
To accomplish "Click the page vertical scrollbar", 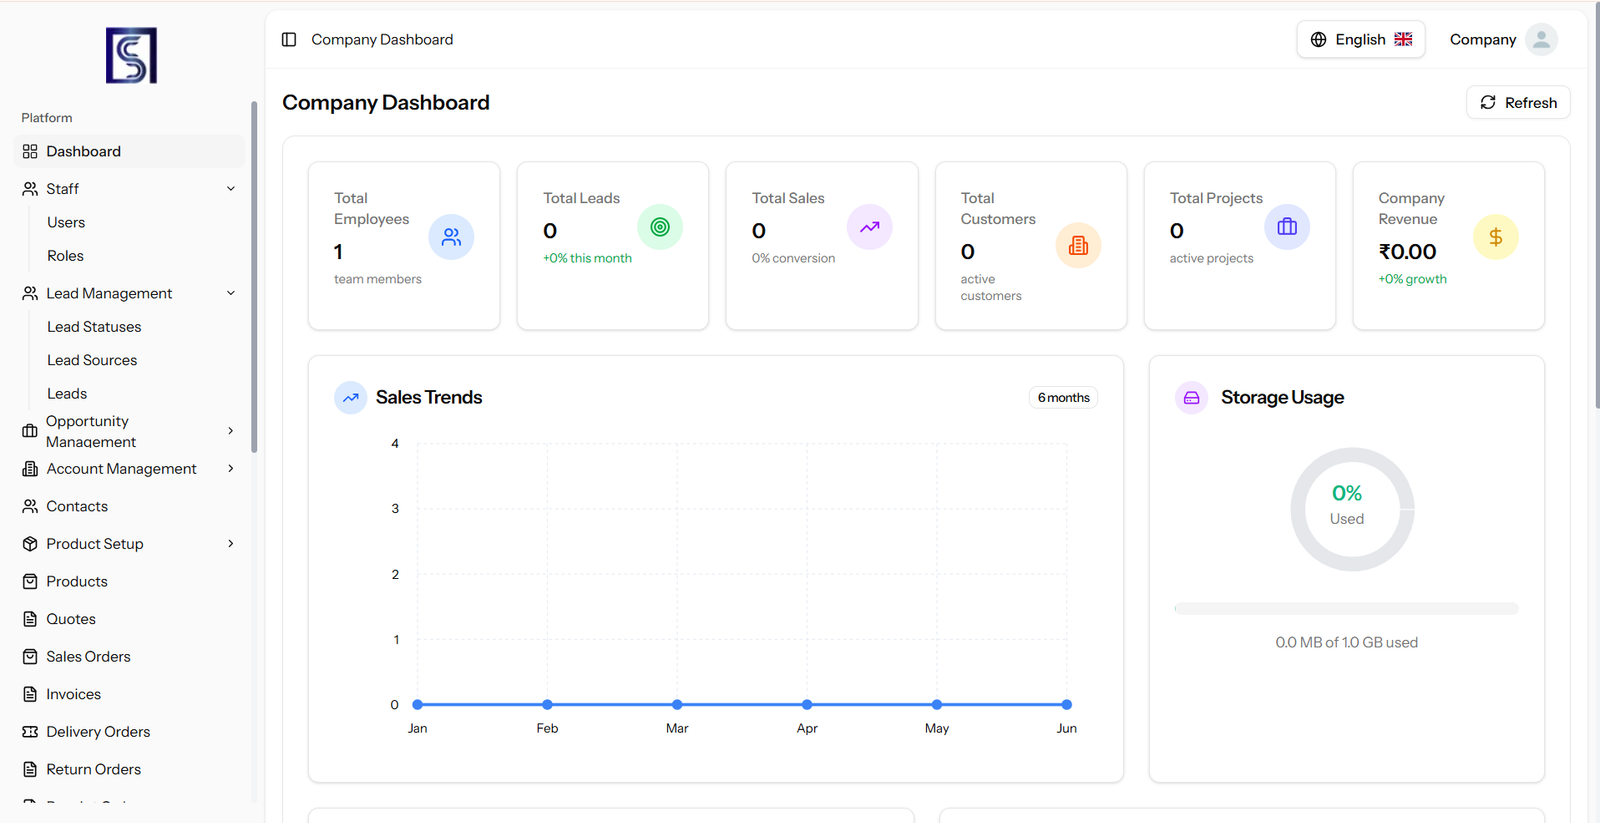I will tap(1596, 205).
